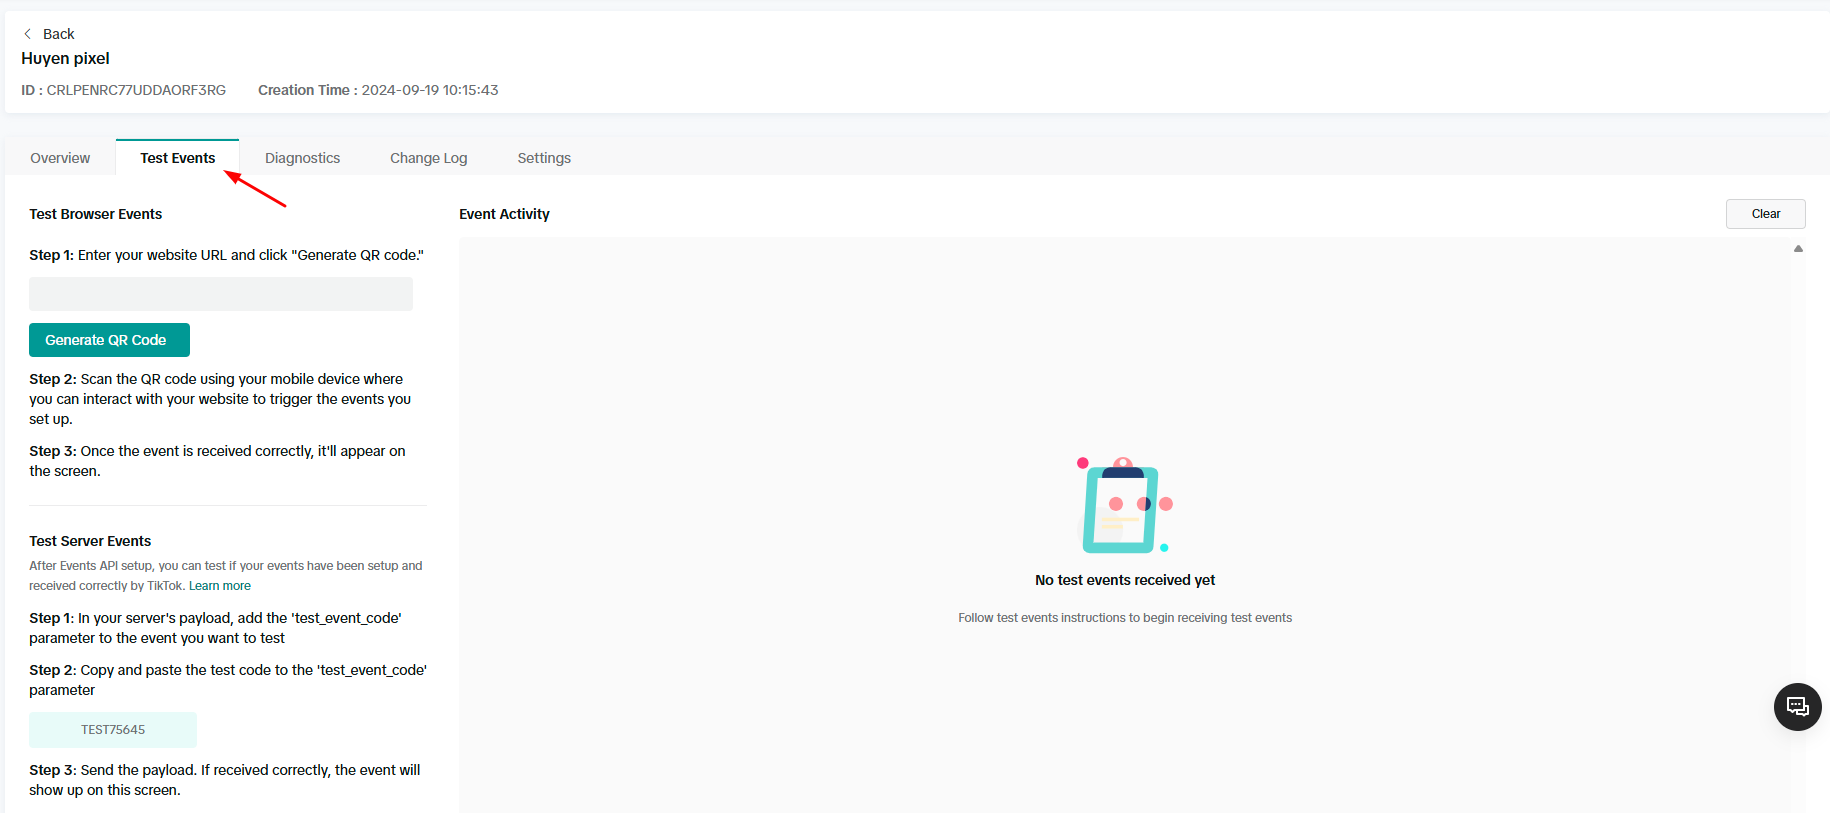This screenshot has height=813, width=1830.
Task: Open the Diagnostics tab
Action: tap(302, 158)
